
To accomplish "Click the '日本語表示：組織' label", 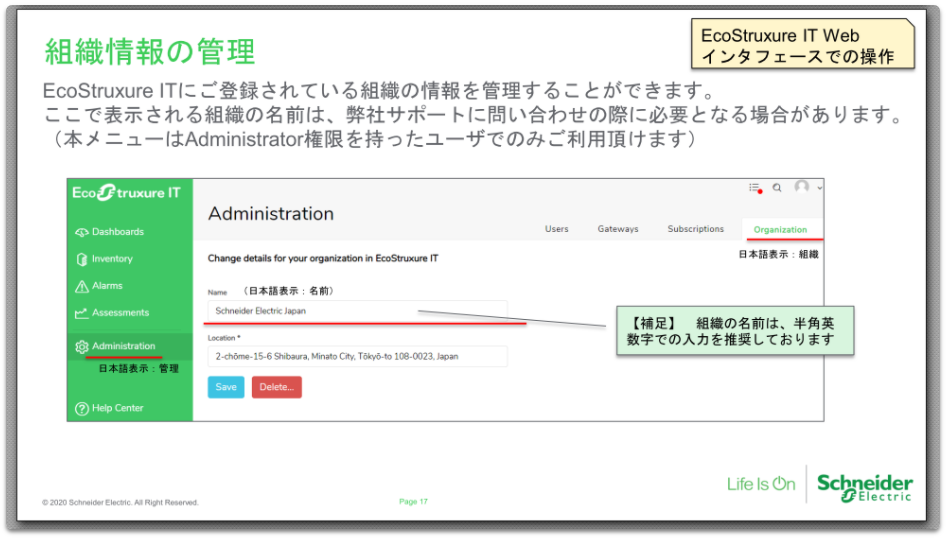I will point(778,254).
